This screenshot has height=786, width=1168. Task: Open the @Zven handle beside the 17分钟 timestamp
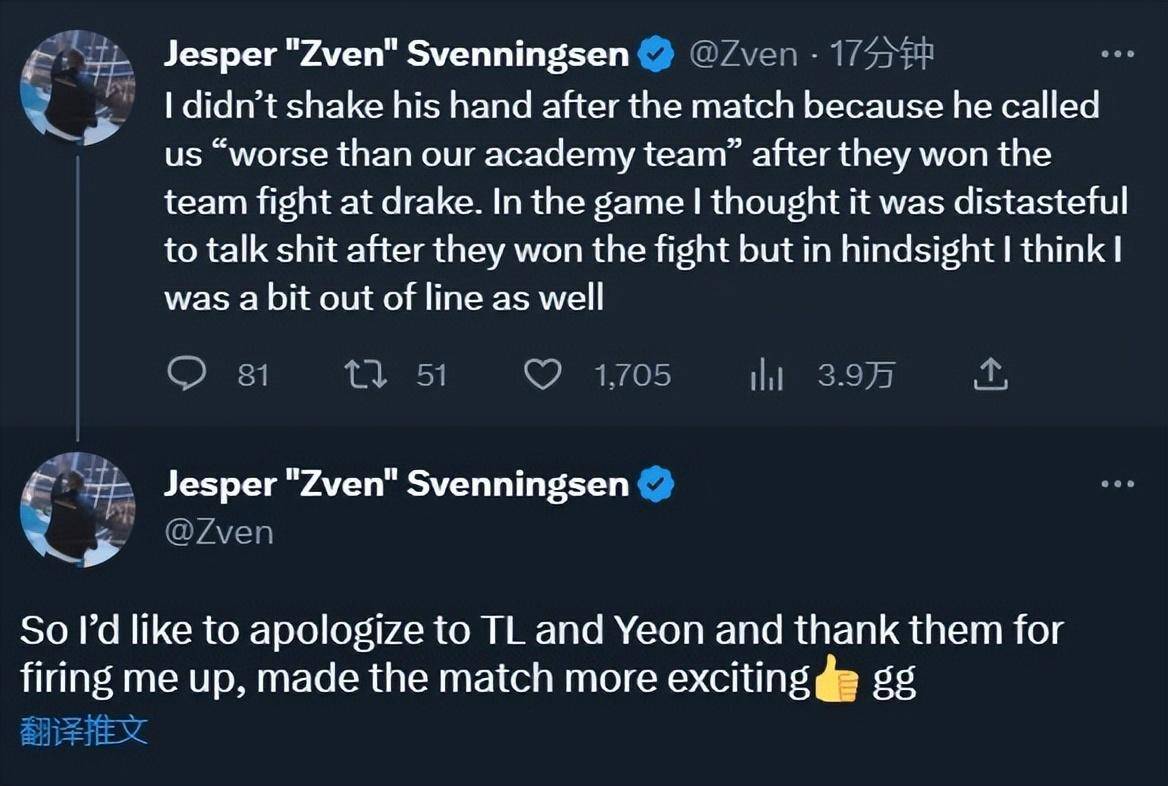743,55
